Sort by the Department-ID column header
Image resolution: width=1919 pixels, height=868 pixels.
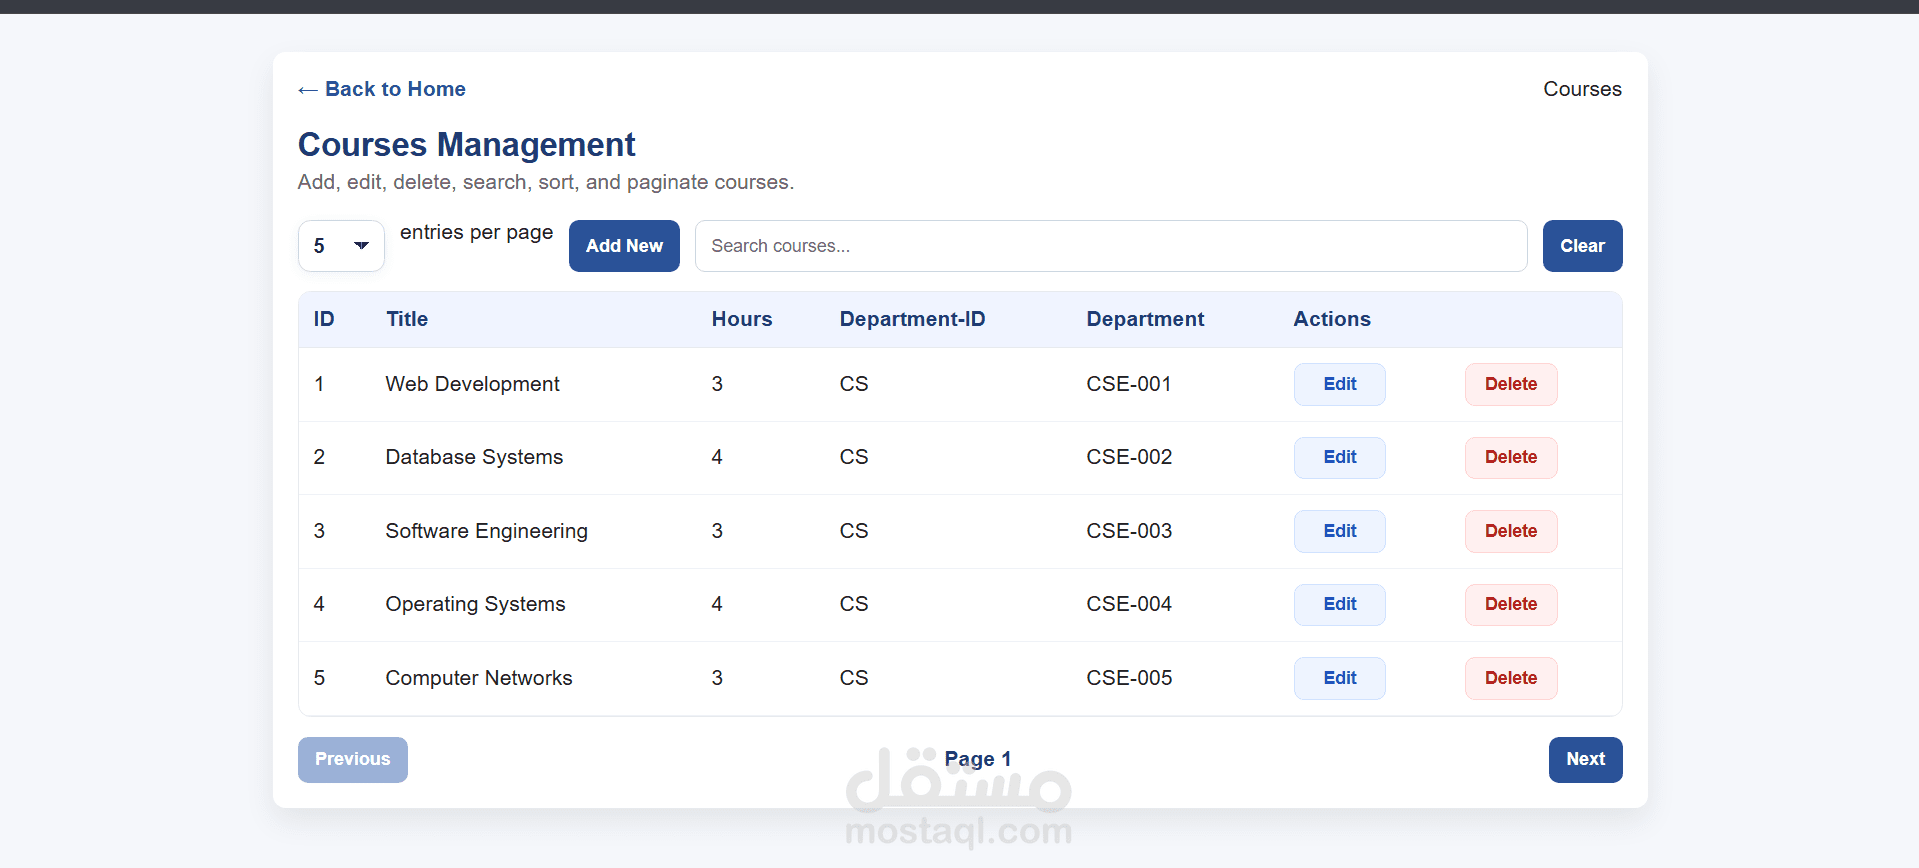click(x=912, y=319)
